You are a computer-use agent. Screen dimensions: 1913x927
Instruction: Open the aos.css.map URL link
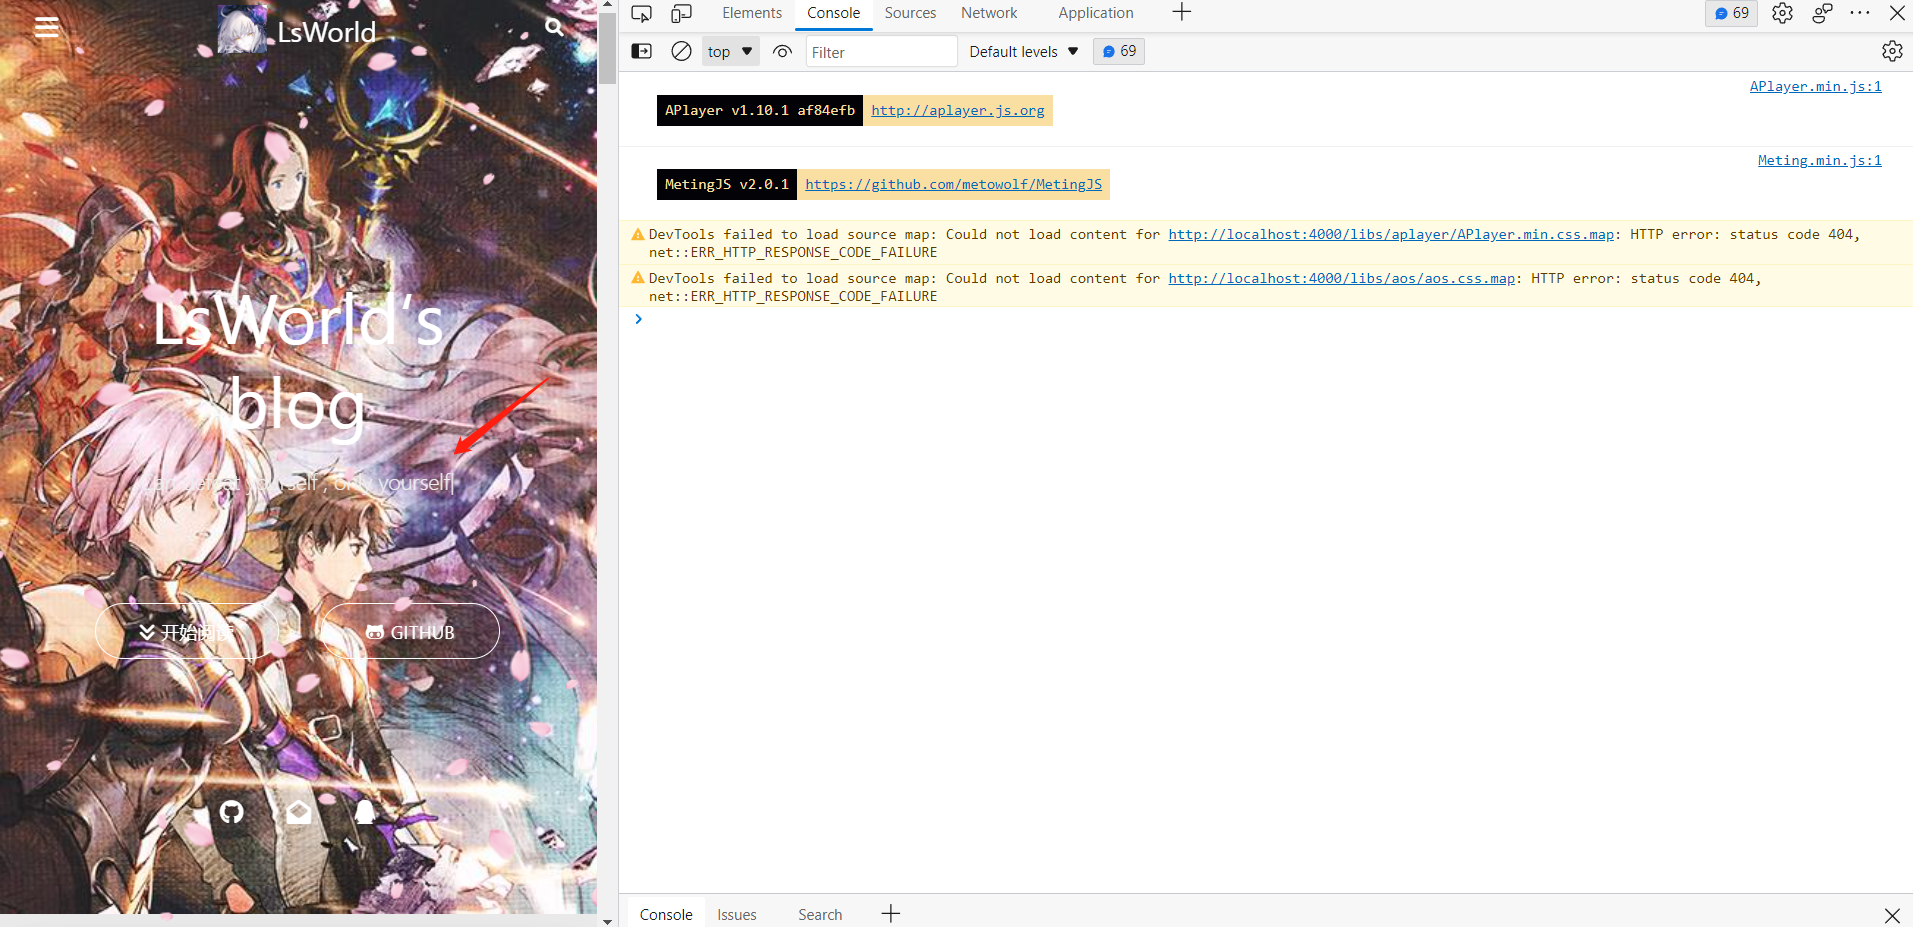pyautogui.click(x=1341, y=278)
